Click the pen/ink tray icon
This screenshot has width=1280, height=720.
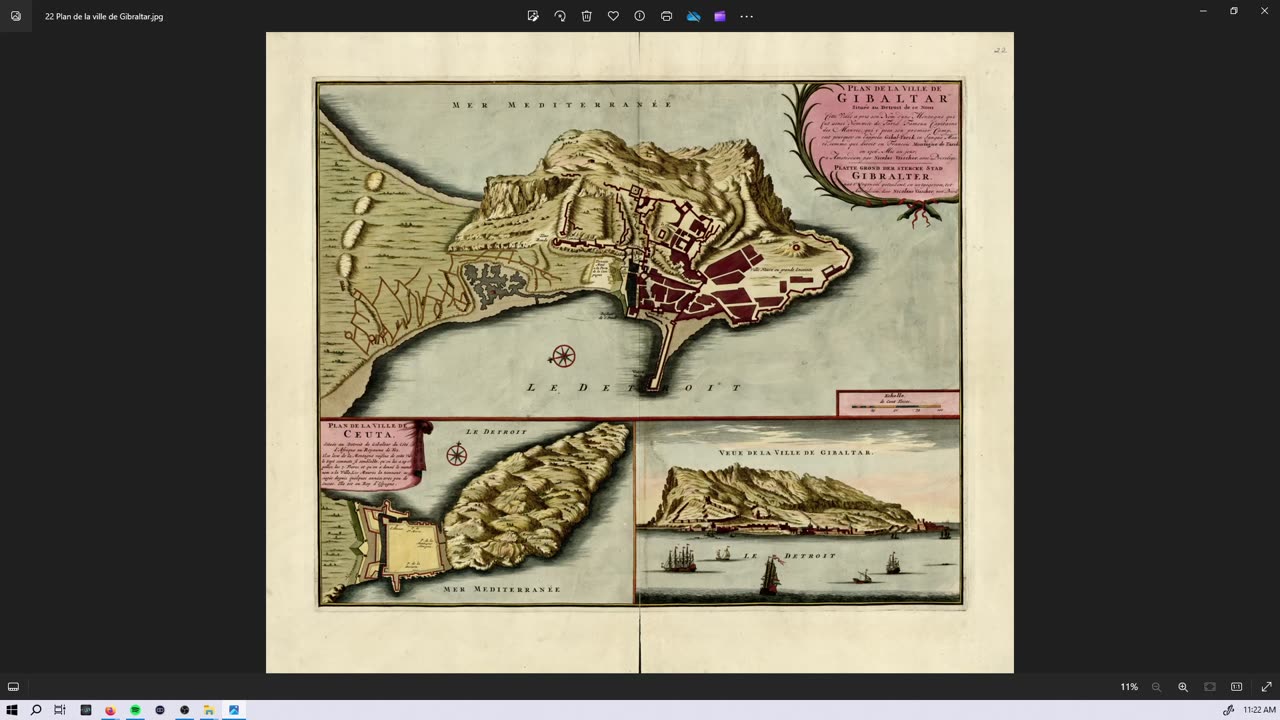pyautogui.click(x=1228, y=710)
